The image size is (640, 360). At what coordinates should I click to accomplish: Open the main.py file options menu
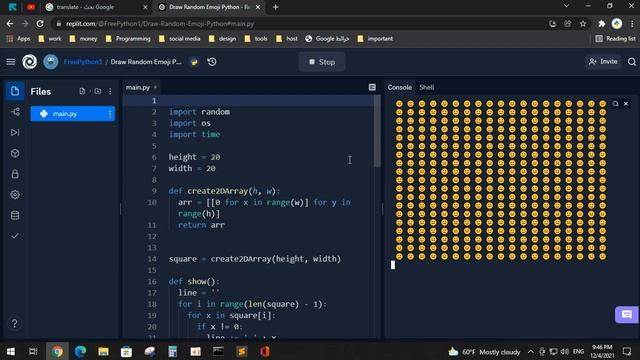[110, 114]
